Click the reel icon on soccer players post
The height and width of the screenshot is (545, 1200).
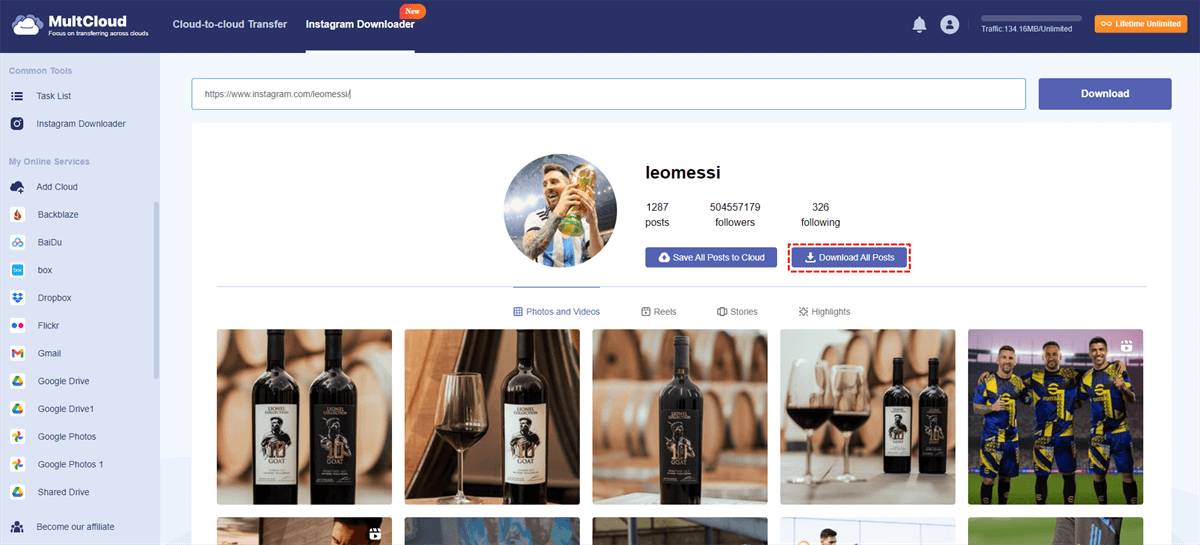click(x=1126, y=346)
